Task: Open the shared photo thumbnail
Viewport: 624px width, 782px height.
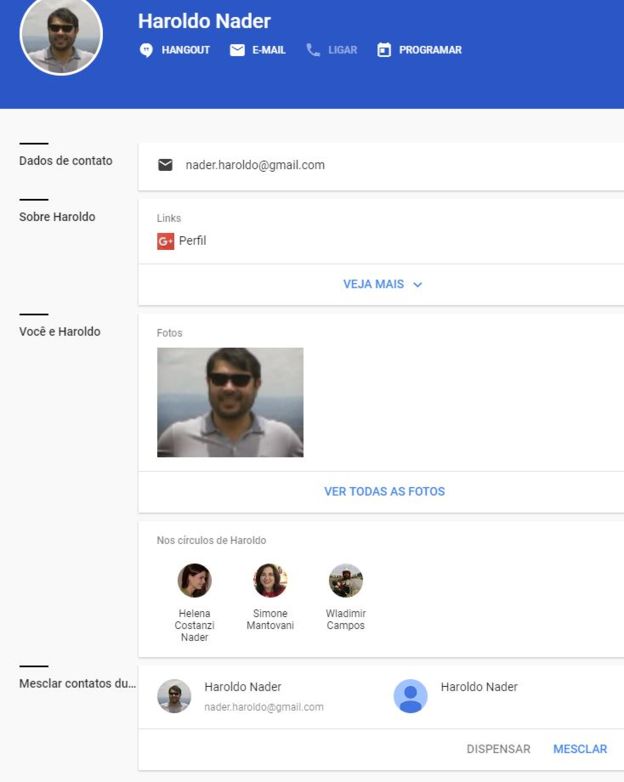Action: tap(230, 402)
